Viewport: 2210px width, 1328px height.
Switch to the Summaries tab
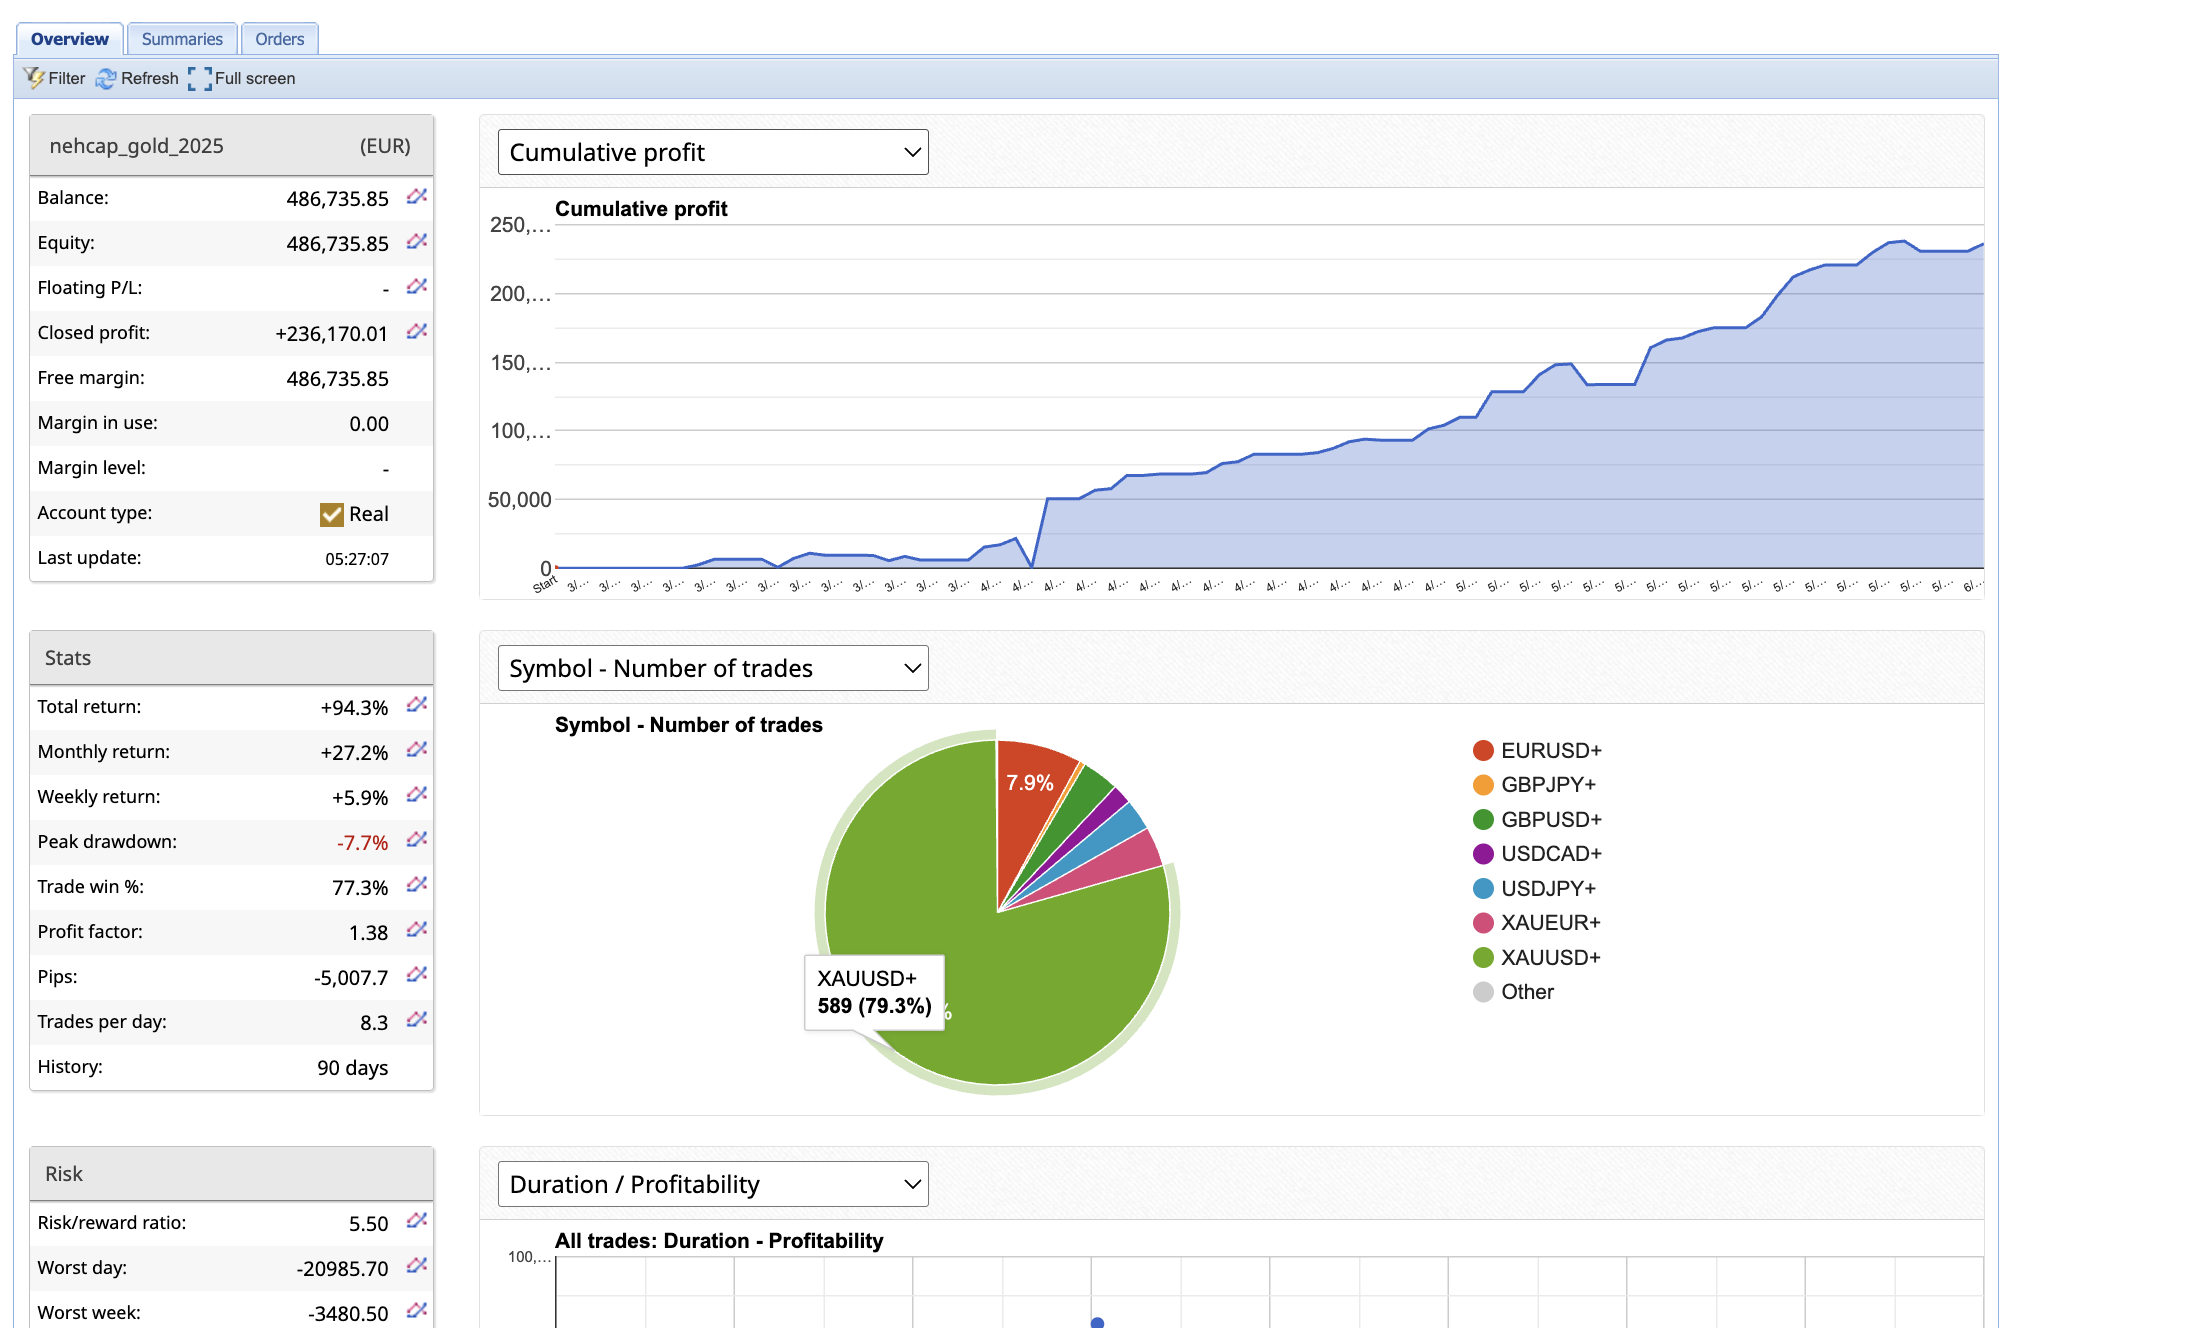[182, 39]
